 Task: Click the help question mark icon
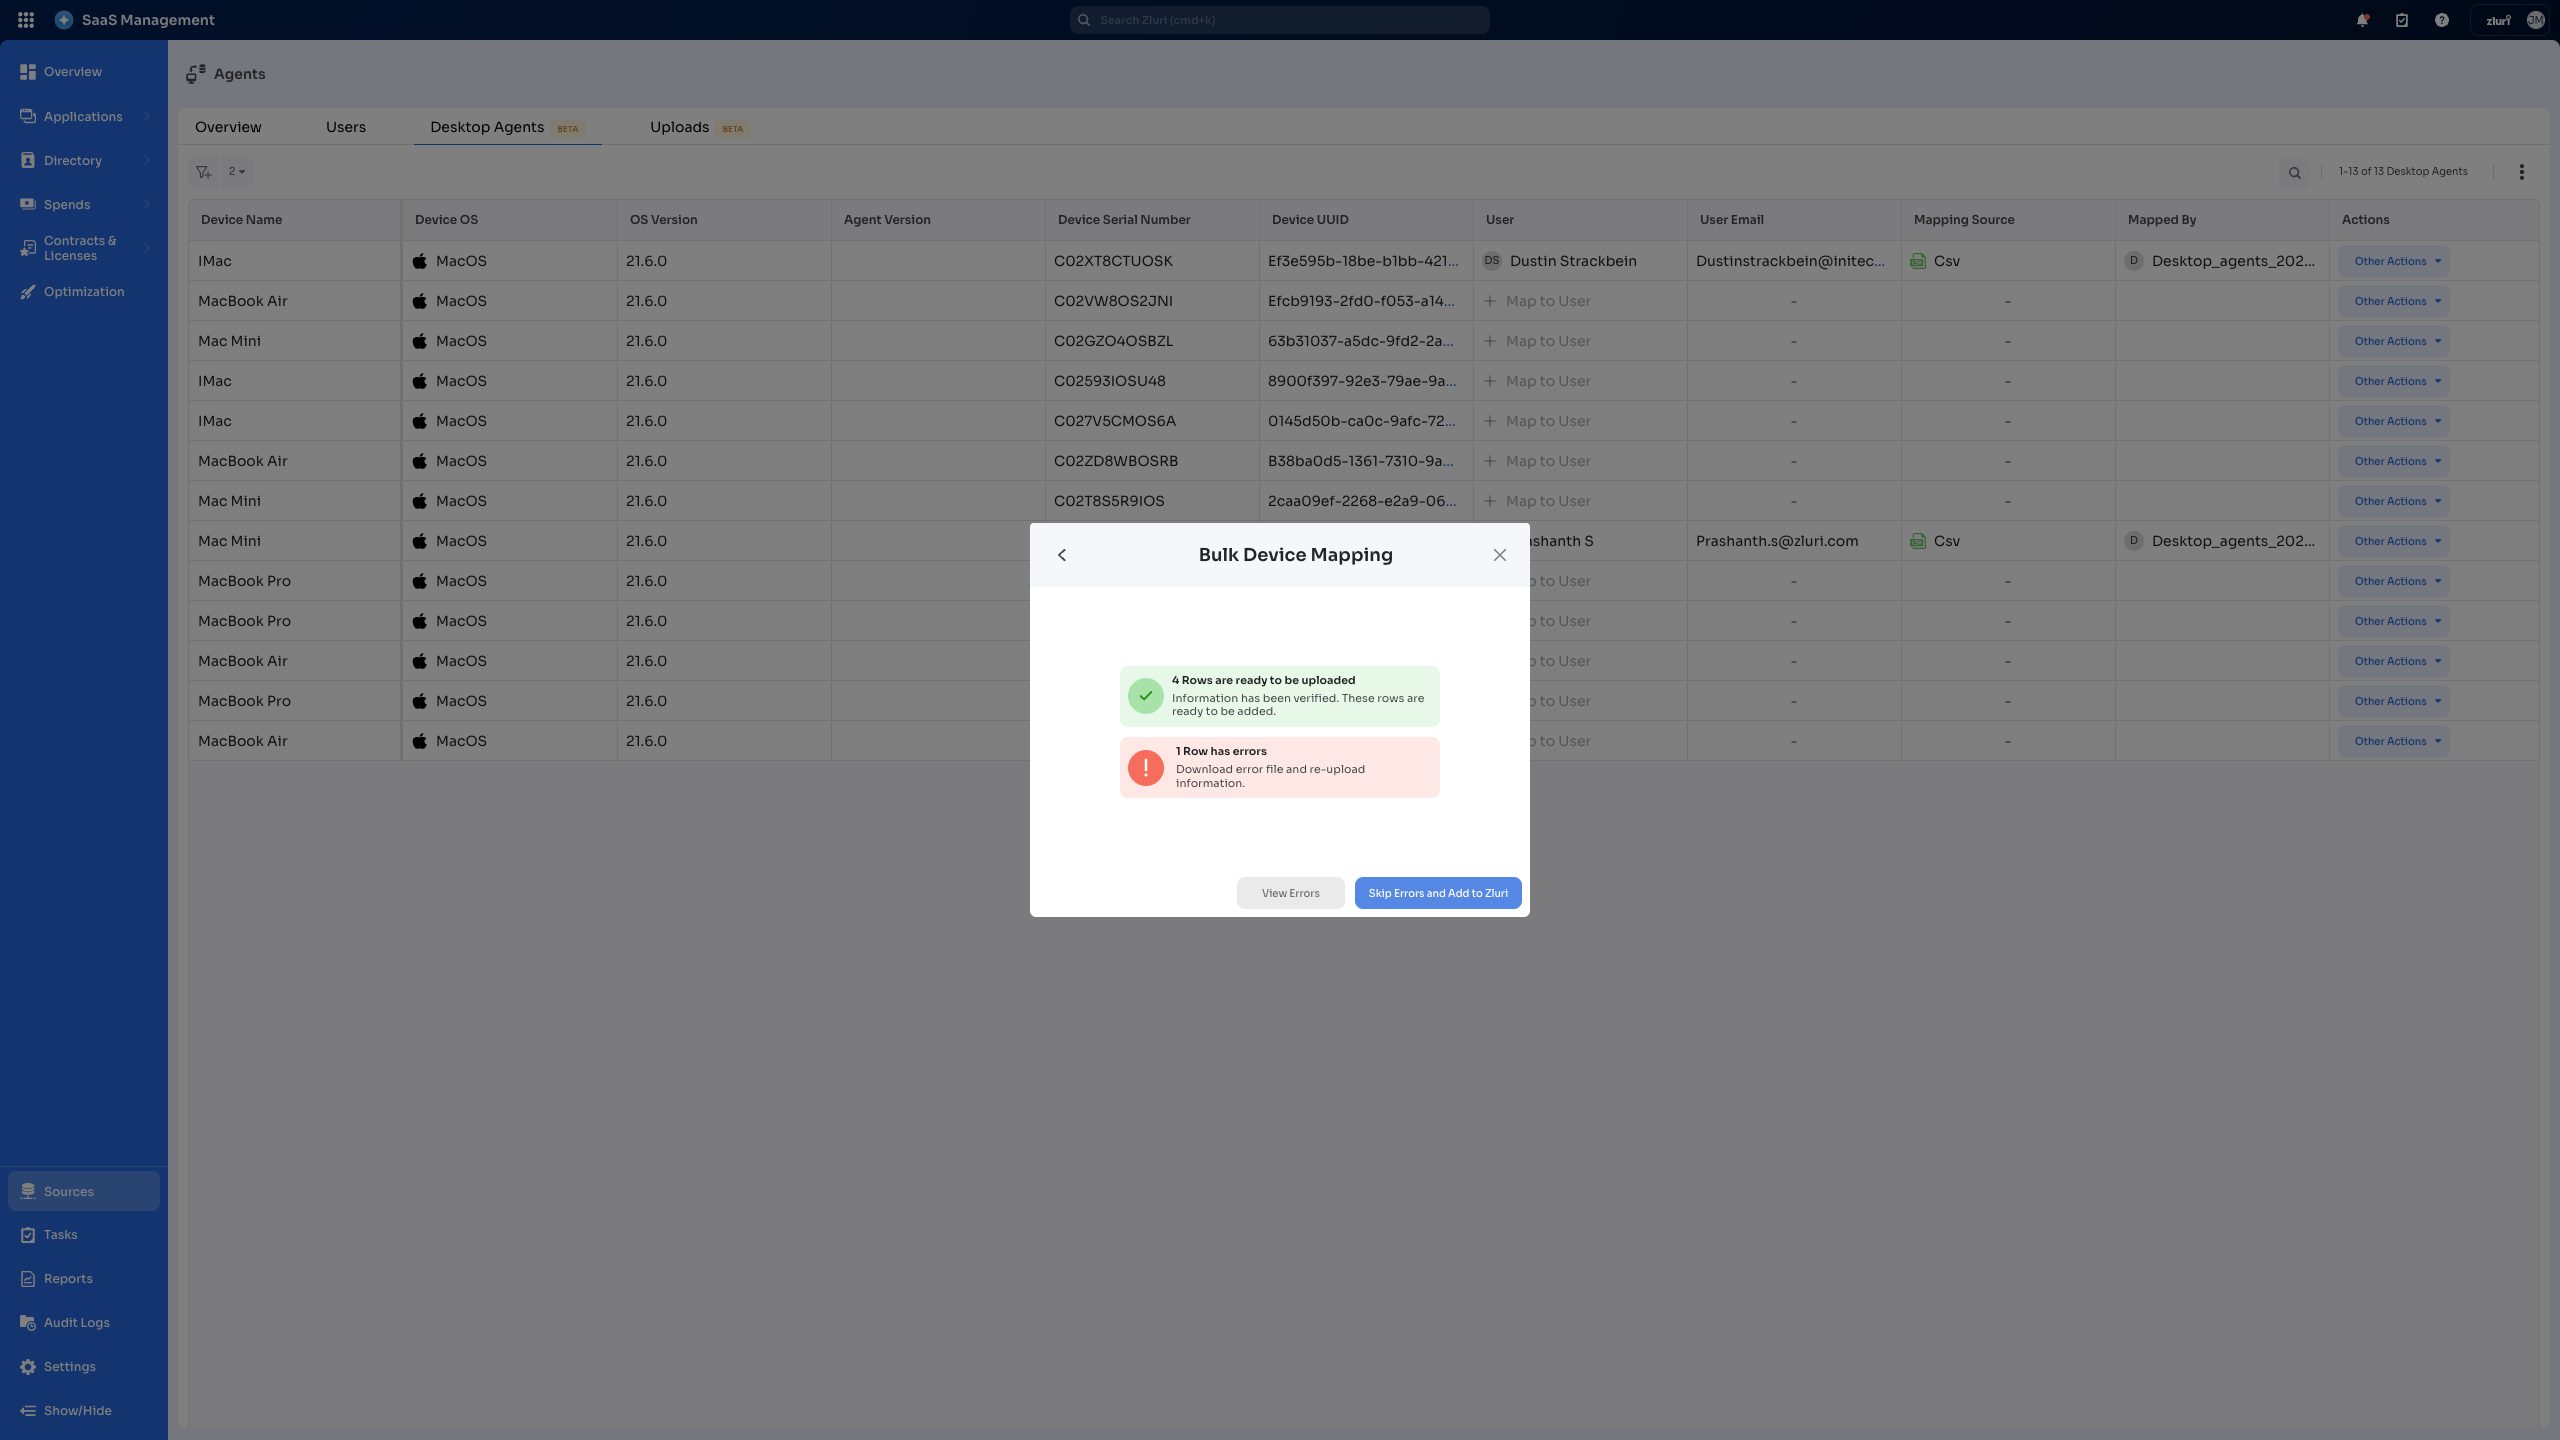coord(2442,20)
